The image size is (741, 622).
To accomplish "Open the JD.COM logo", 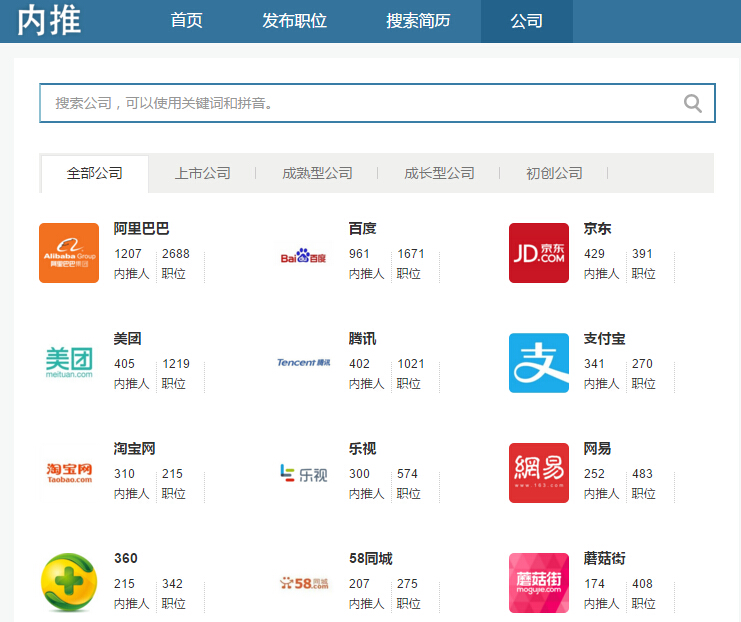I will click(x=539, y=253).
